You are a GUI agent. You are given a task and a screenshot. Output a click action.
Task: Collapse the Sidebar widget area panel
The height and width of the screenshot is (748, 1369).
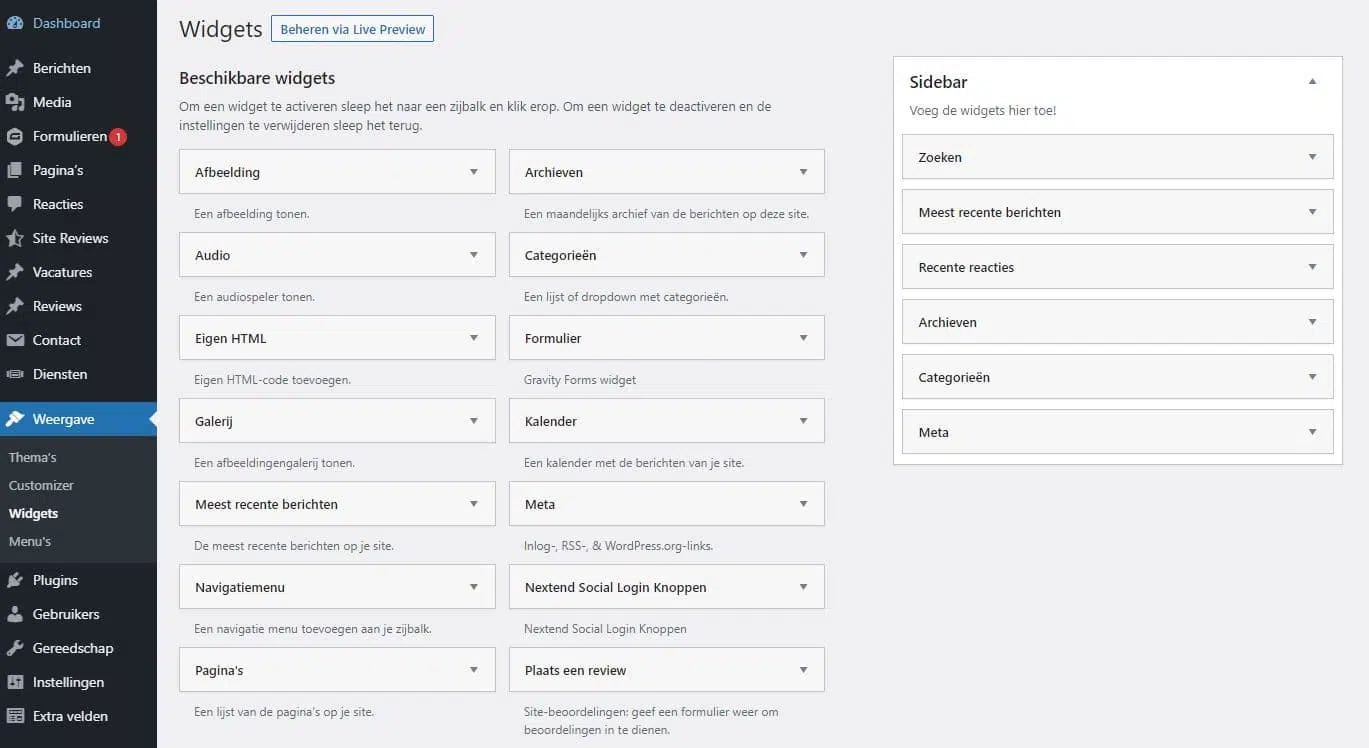[x=1312, y=82]
